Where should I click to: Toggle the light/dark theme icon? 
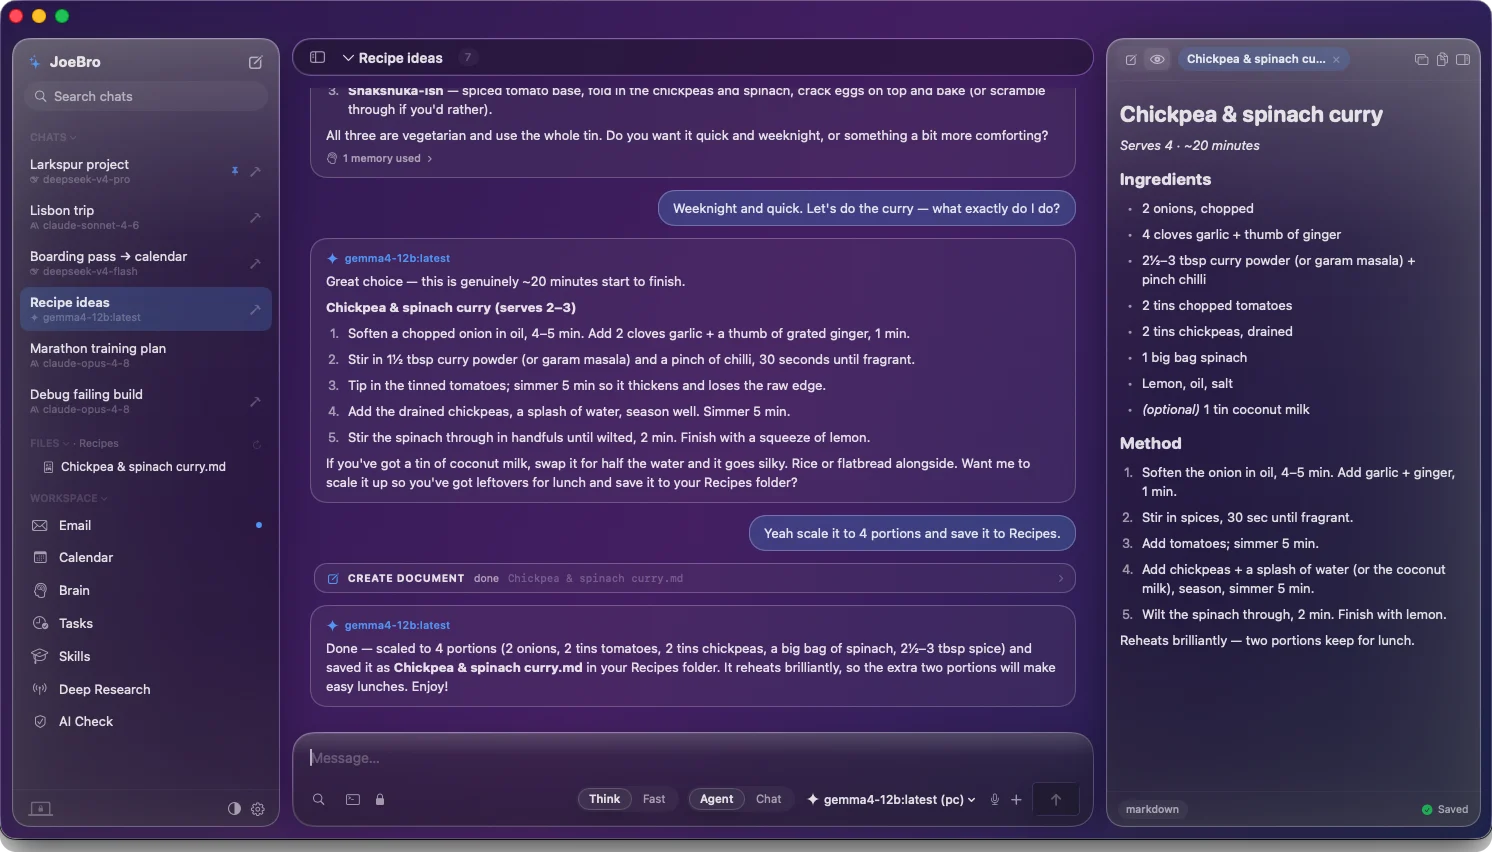[x=234, y=809]
